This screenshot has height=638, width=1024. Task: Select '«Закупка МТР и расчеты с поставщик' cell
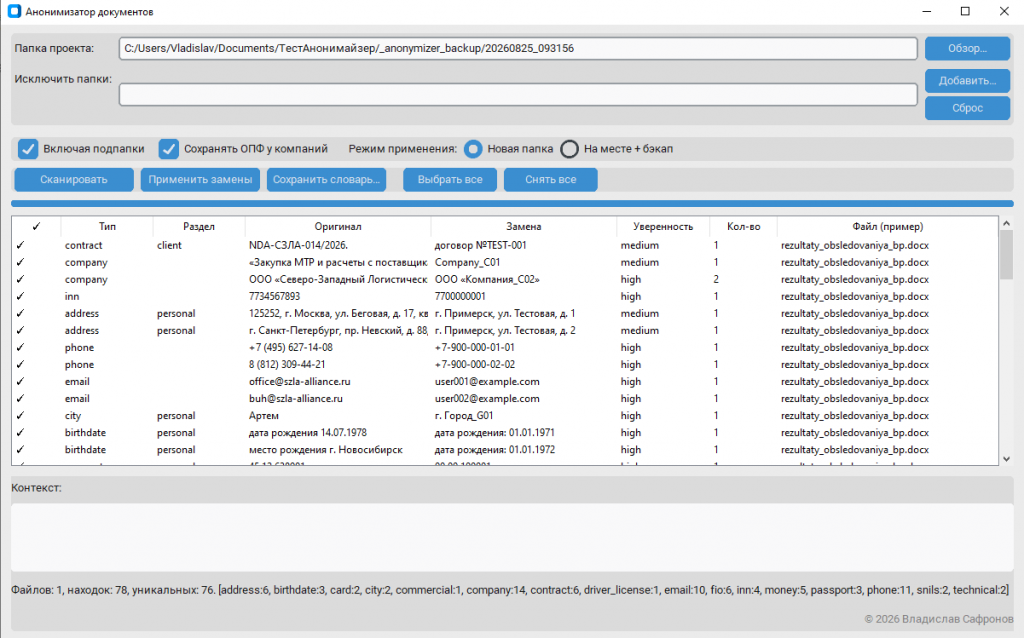(338, 263)
